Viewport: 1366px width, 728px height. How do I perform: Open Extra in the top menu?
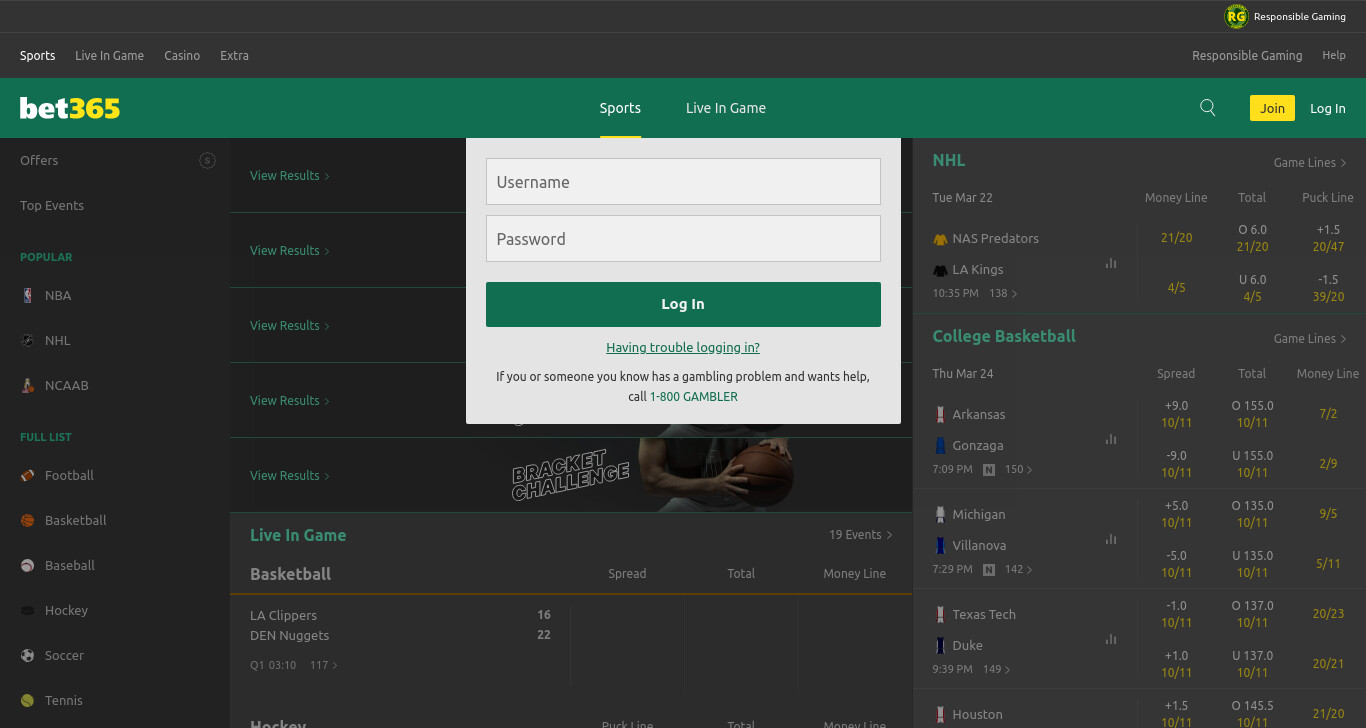point(234,56)
